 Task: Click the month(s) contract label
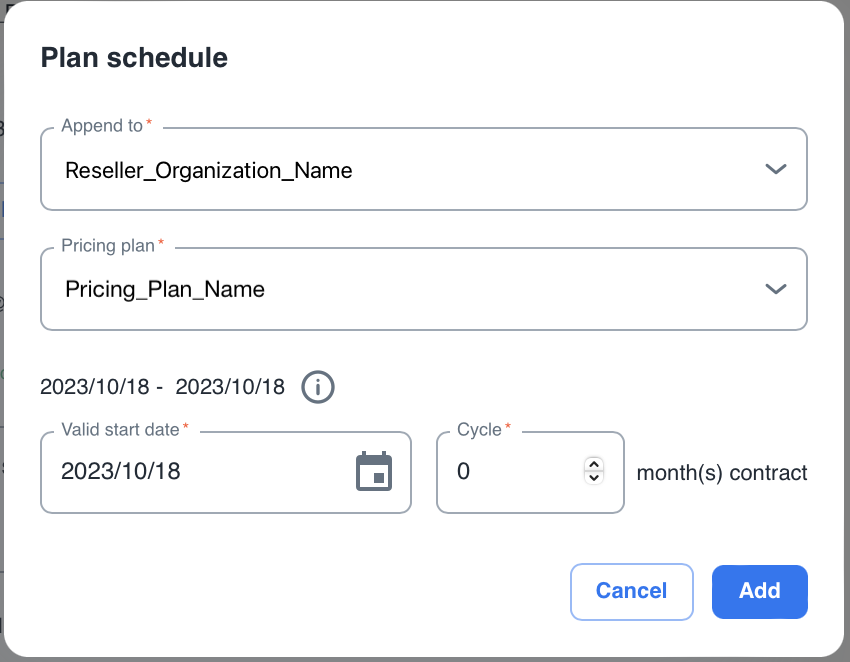722,473
